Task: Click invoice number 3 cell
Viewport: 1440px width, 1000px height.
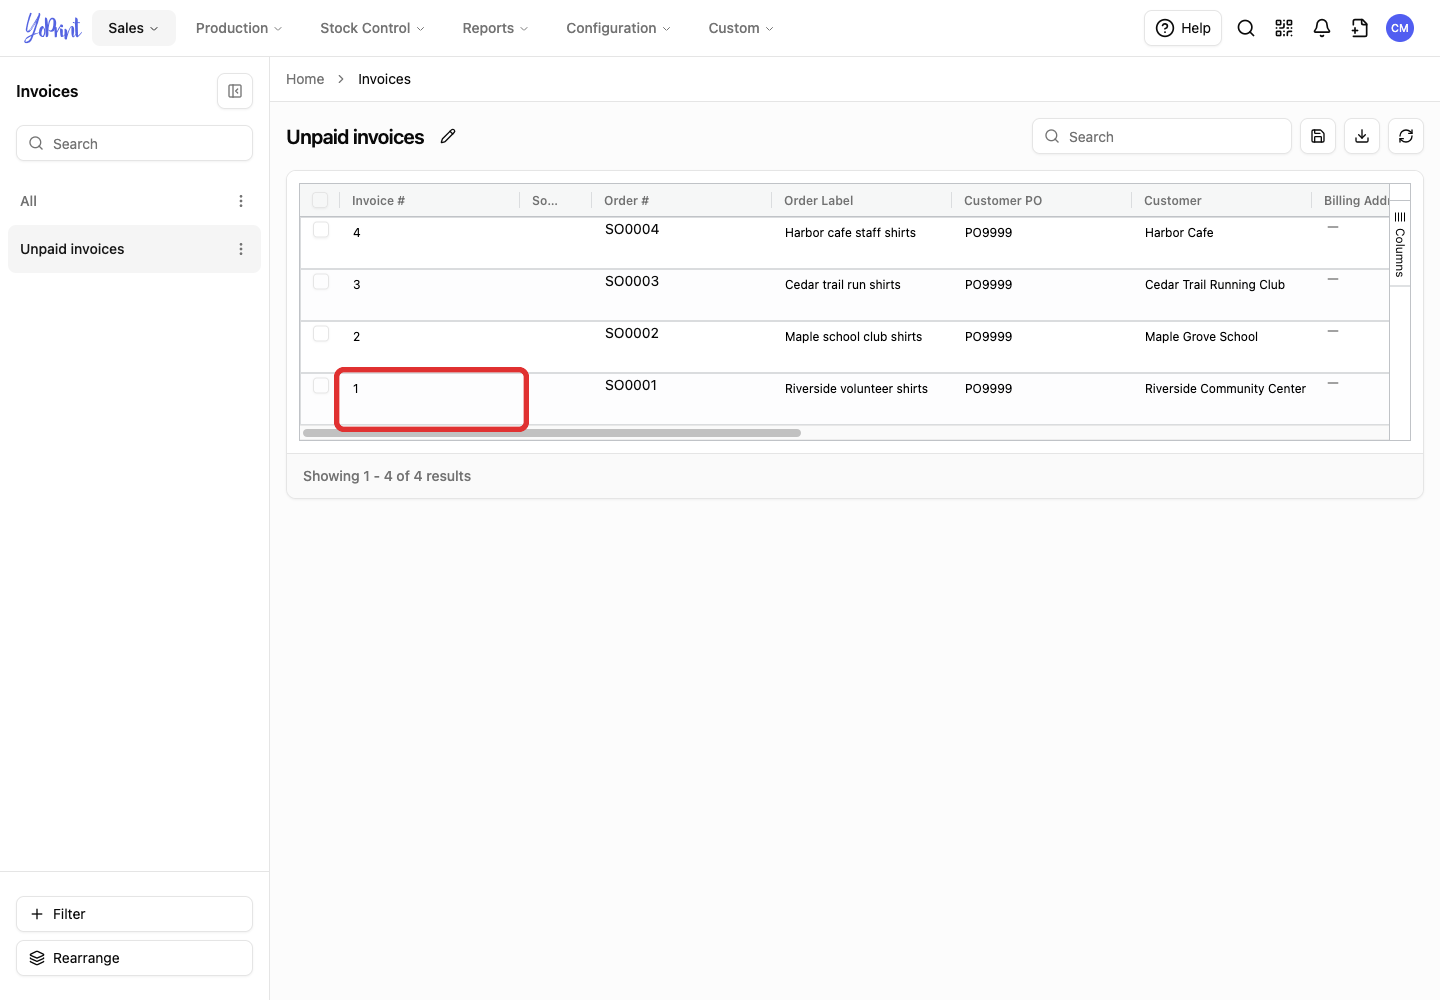Action: coord(430,295)
